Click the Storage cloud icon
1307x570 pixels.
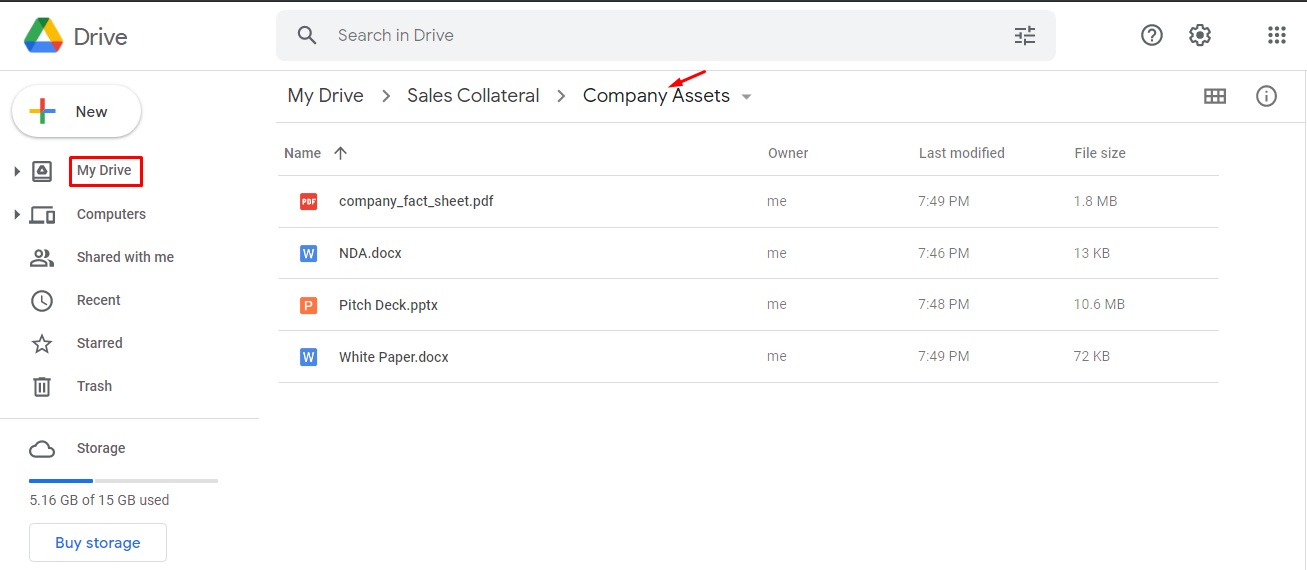(42, 449)
